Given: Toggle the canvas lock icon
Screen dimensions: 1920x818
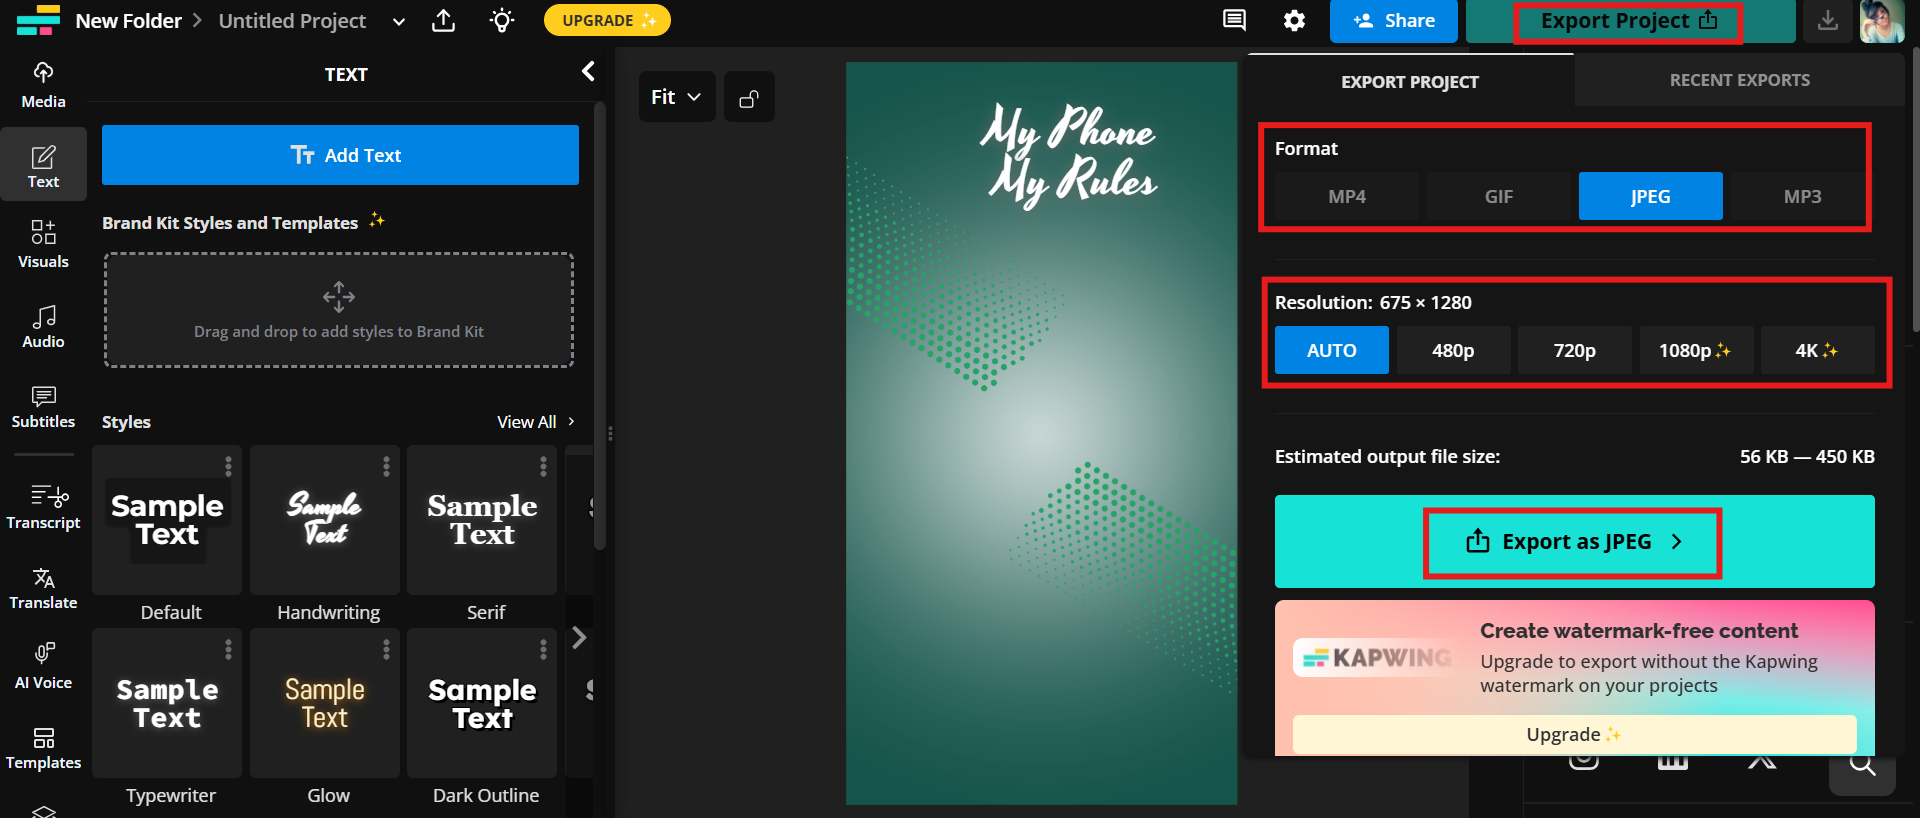Looking at the screenshot, I should tap(749, 97).
